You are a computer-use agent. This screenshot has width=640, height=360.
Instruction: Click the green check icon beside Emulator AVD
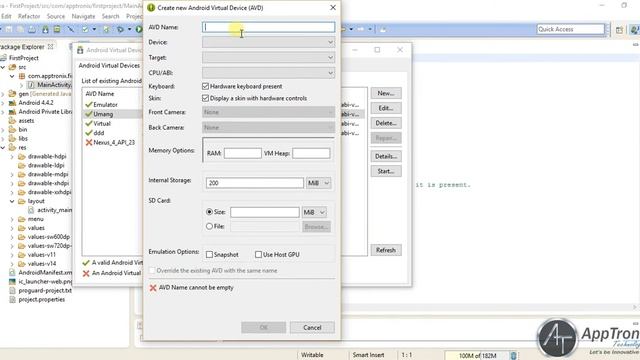click(x=89, y=104)
